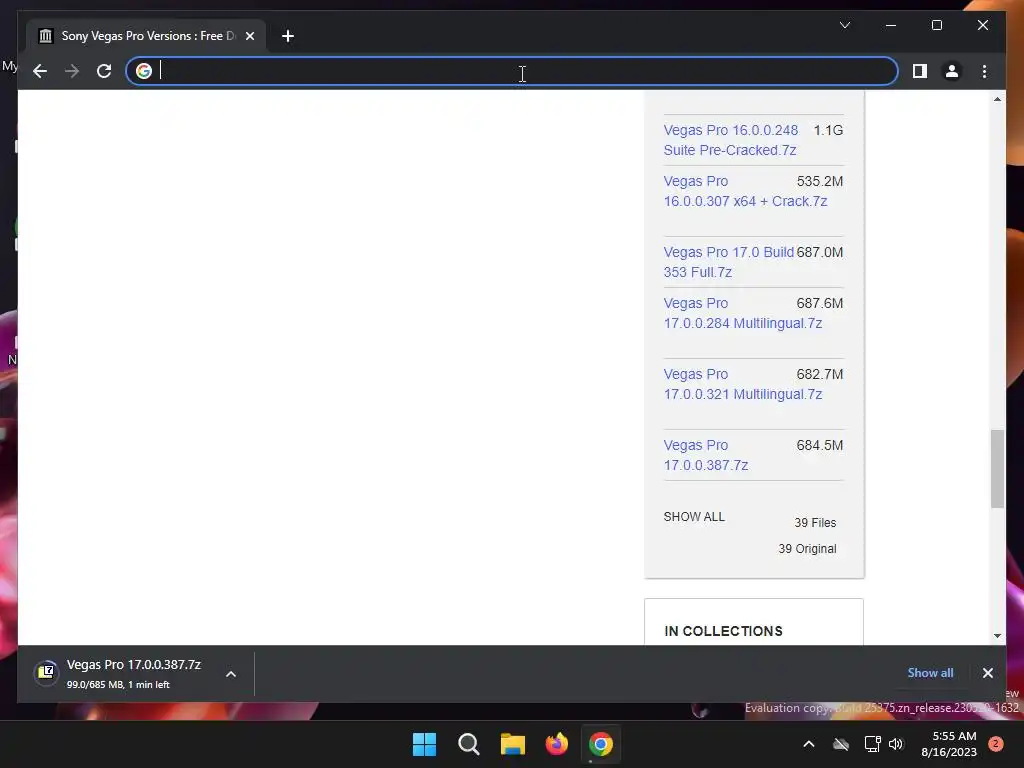
Task: Download Vegas Pro 17.0 Build 353 Full.7z
Action: [x=729, y=262]
